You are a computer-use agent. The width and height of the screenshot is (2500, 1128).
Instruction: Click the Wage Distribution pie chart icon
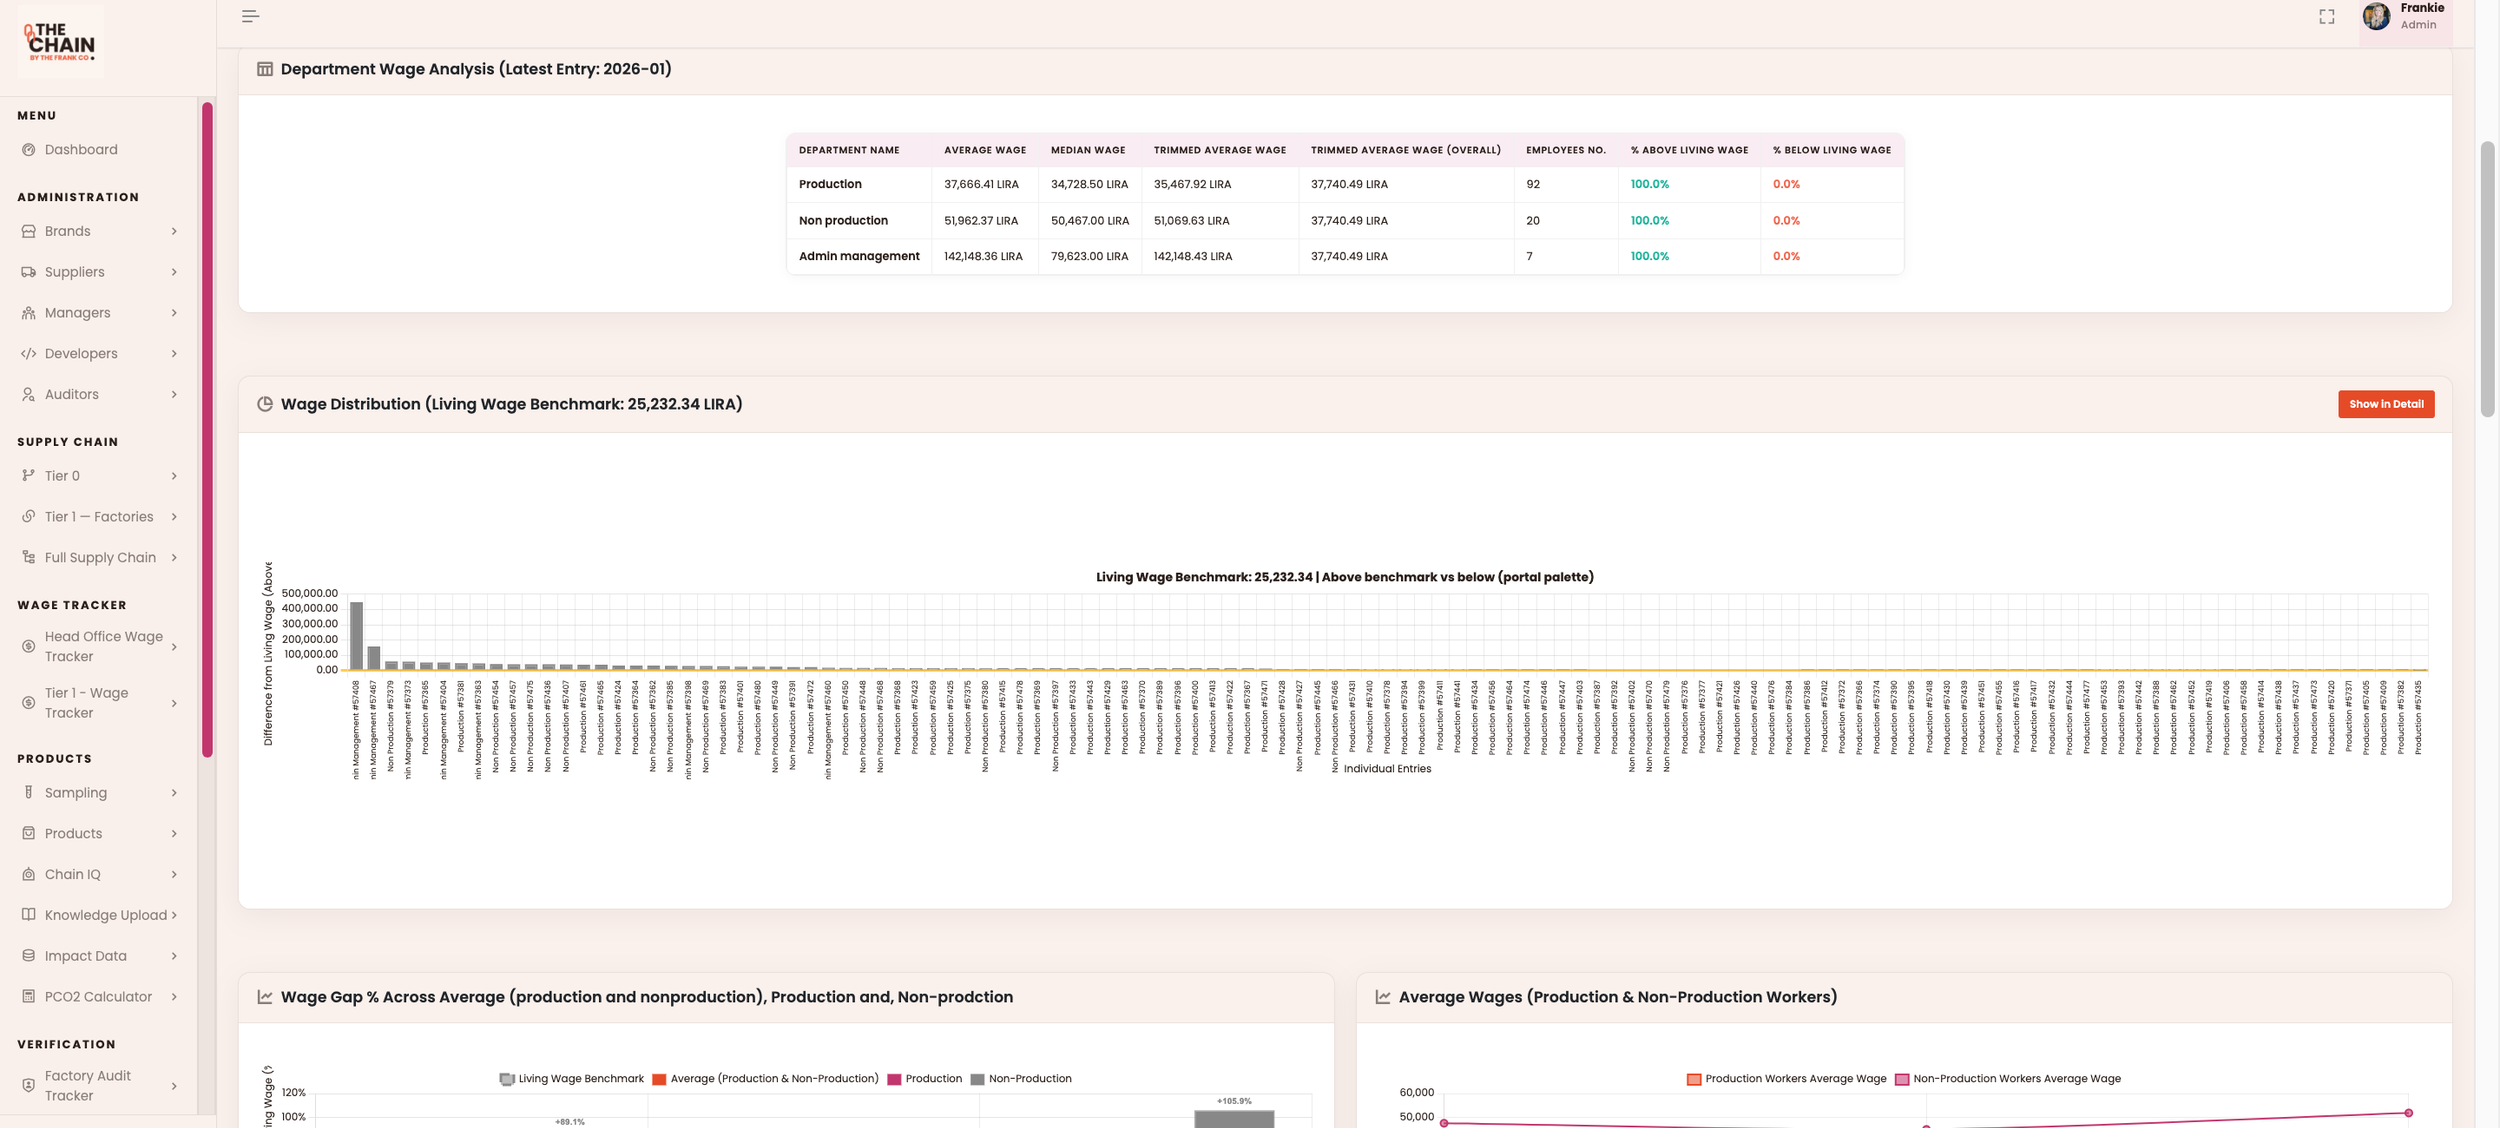[x=265, y=404]
